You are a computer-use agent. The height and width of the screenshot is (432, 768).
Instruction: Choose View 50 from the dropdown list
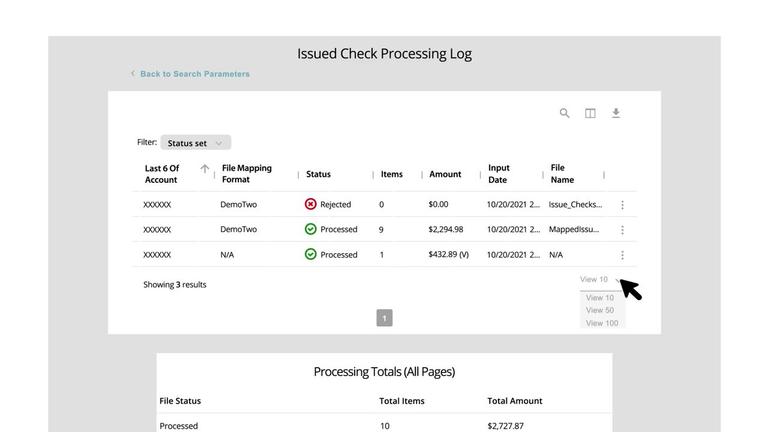pyautogui.click(x=600, y=310)
